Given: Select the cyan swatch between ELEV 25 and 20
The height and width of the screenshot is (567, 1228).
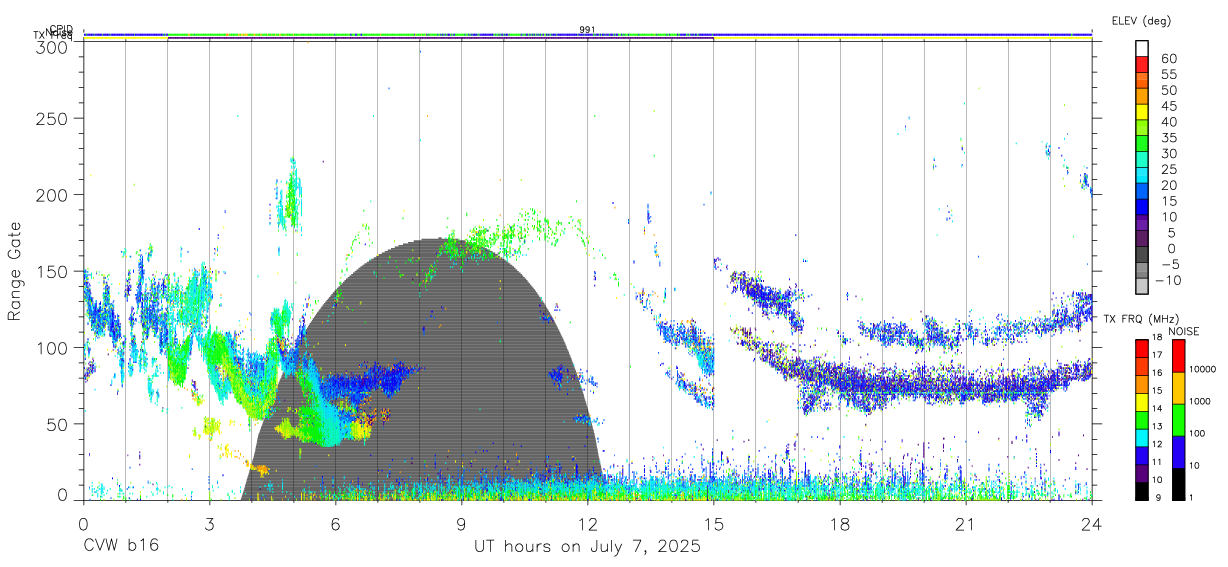Looking at the screenshot, I should point(1142,176).
